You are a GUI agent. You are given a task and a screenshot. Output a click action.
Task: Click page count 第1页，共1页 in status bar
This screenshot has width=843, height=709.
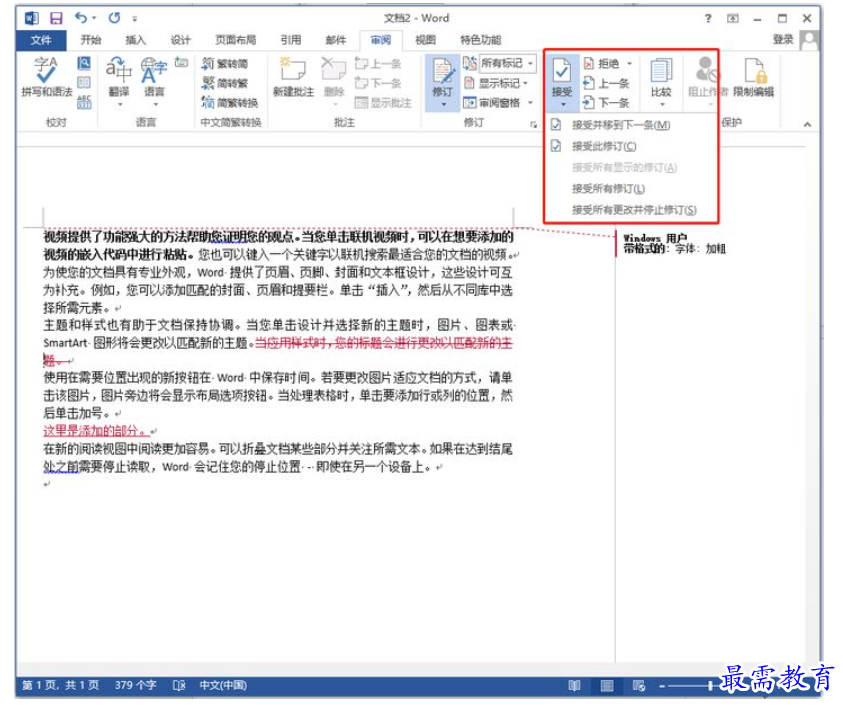(60, 685)
